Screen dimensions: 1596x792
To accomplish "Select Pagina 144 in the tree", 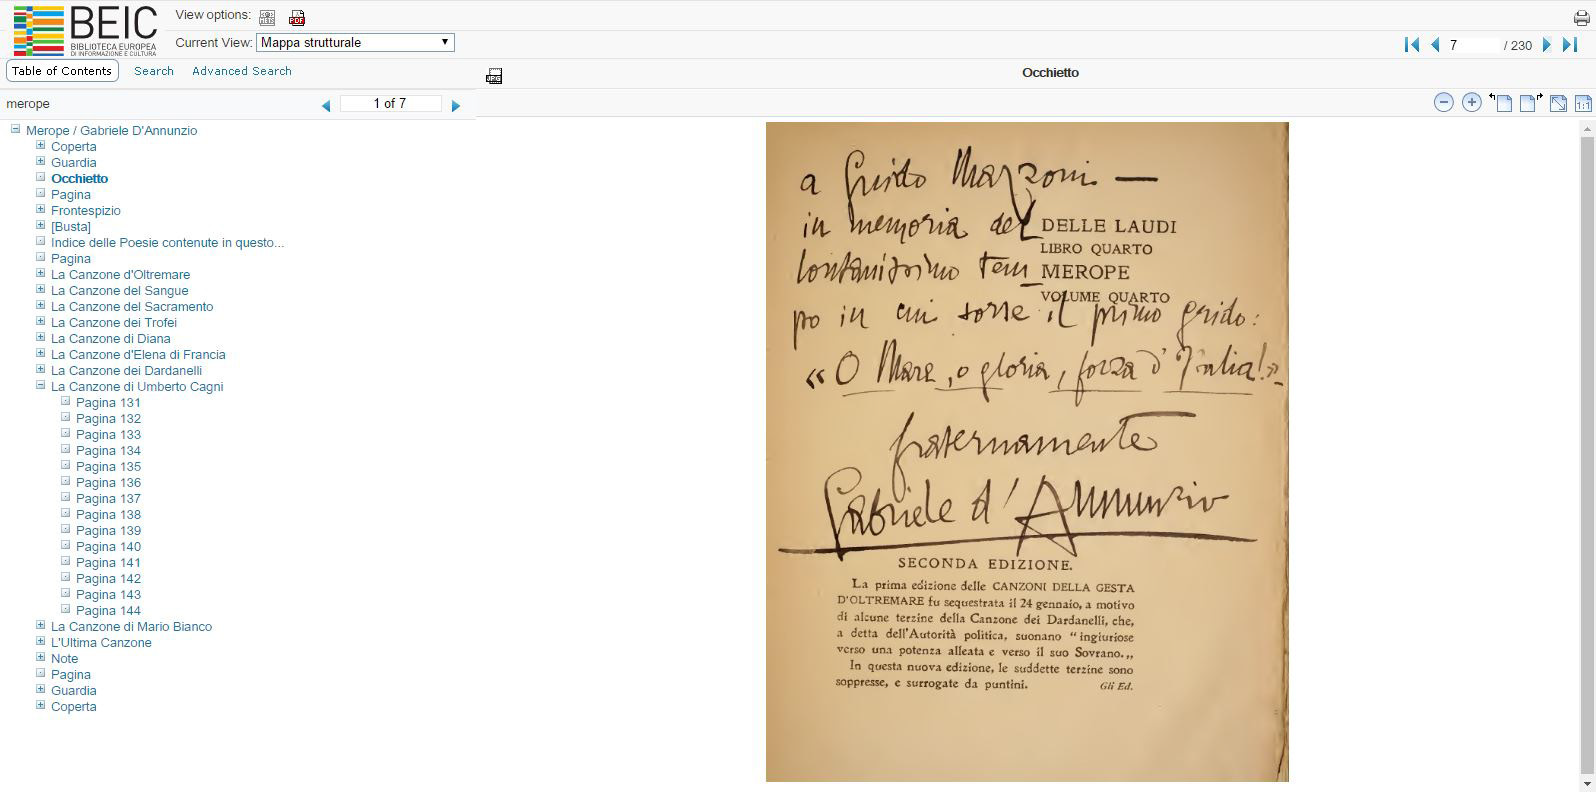I will (x=109, y=610).
